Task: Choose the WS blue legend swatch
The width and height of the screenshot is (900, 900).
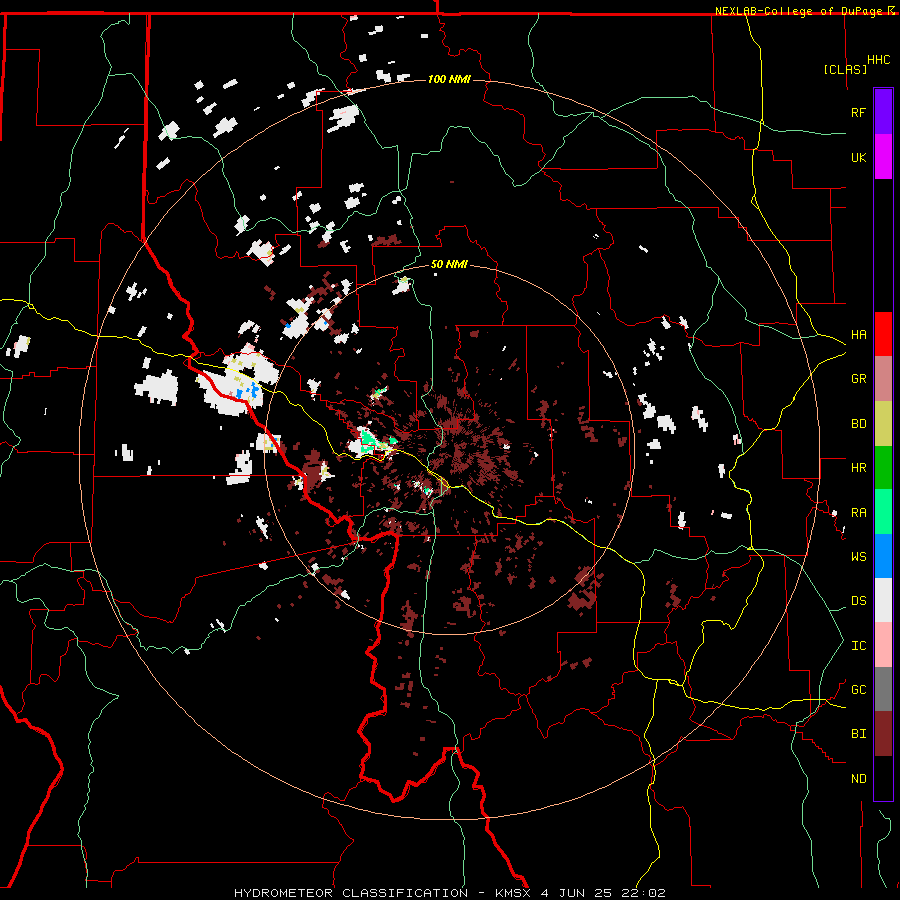Action: (883, 556)
